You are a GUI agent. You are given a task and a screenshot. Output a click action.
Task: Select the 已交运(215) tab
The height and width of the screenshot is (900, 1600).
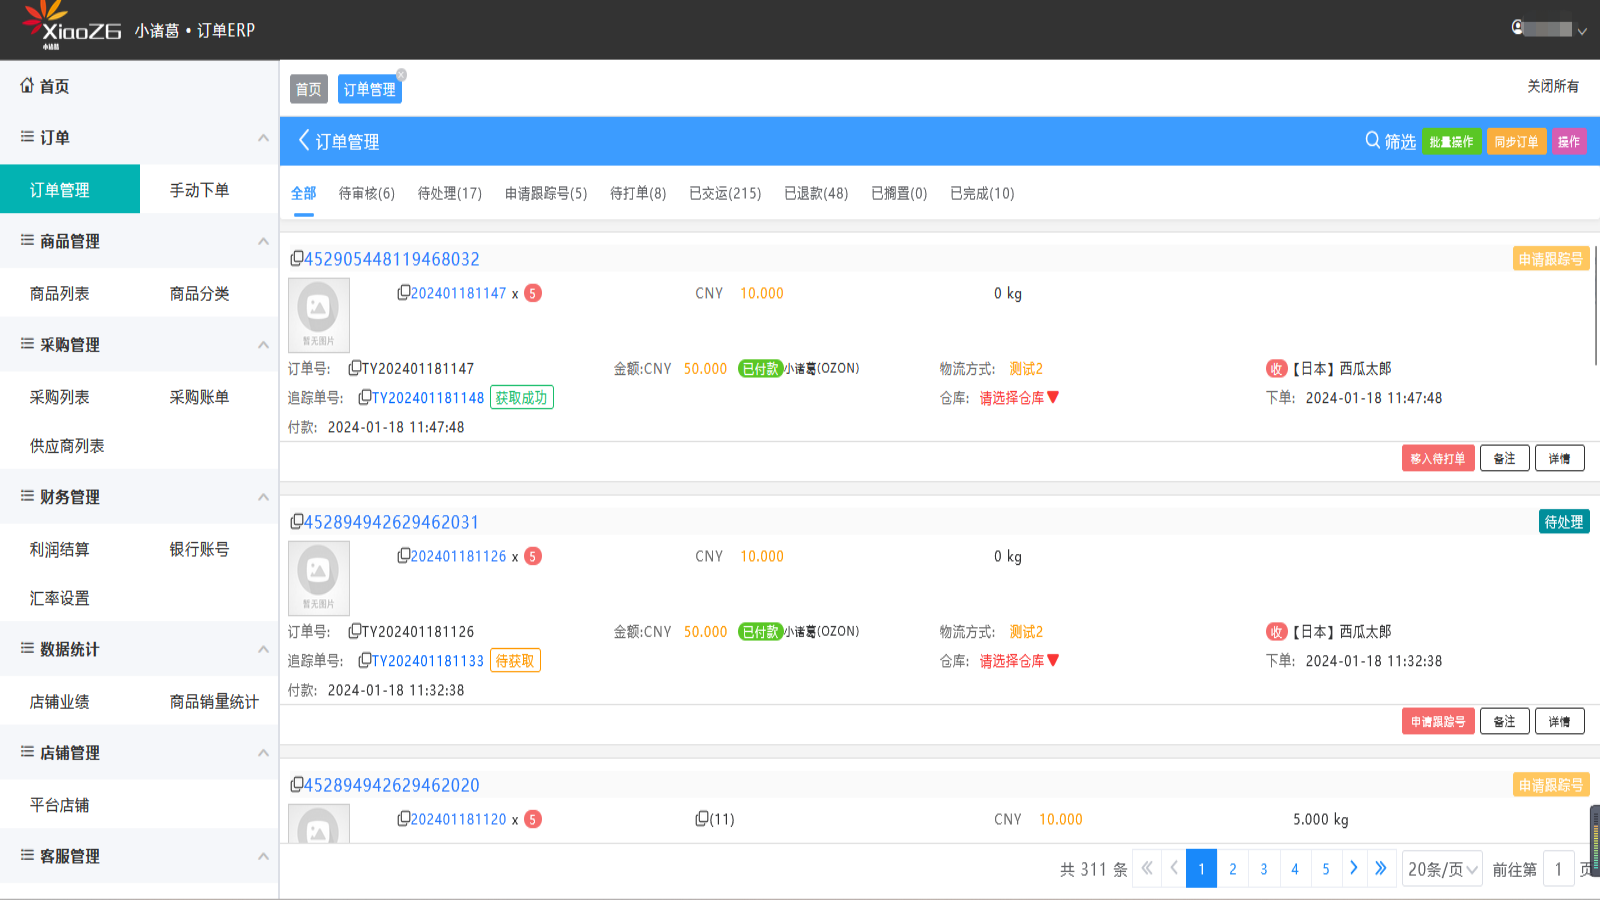725,193
